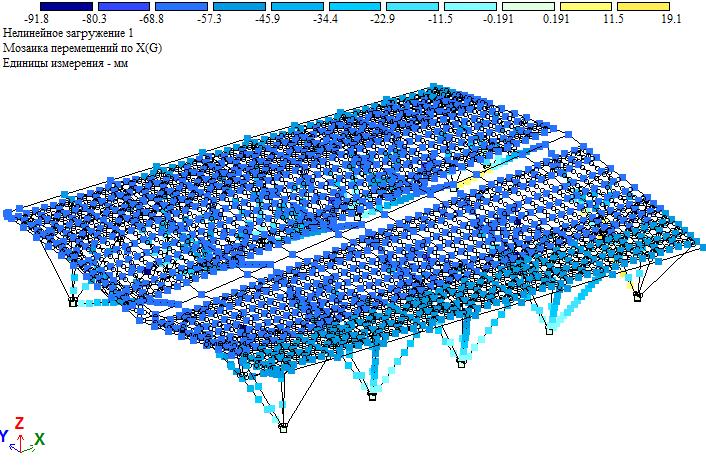
Task: Click the legend swatch between -34.4 and -22.9
Action: (355, 6)
